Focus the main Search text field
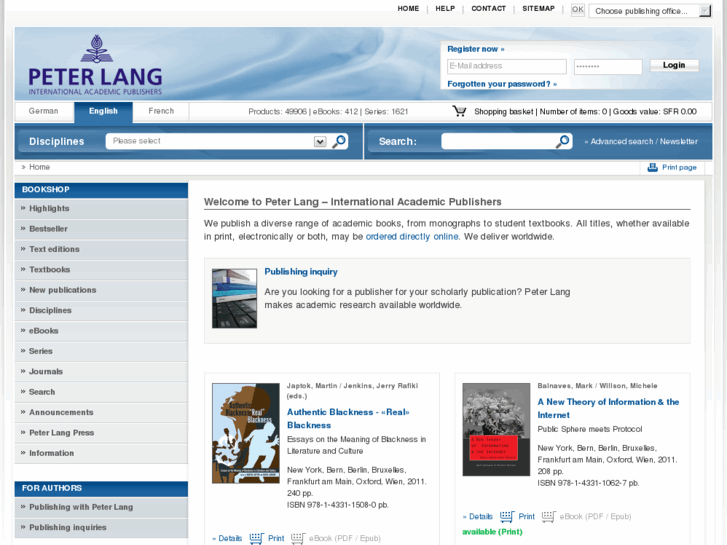The image size is (727, 545). pos(498,141)
